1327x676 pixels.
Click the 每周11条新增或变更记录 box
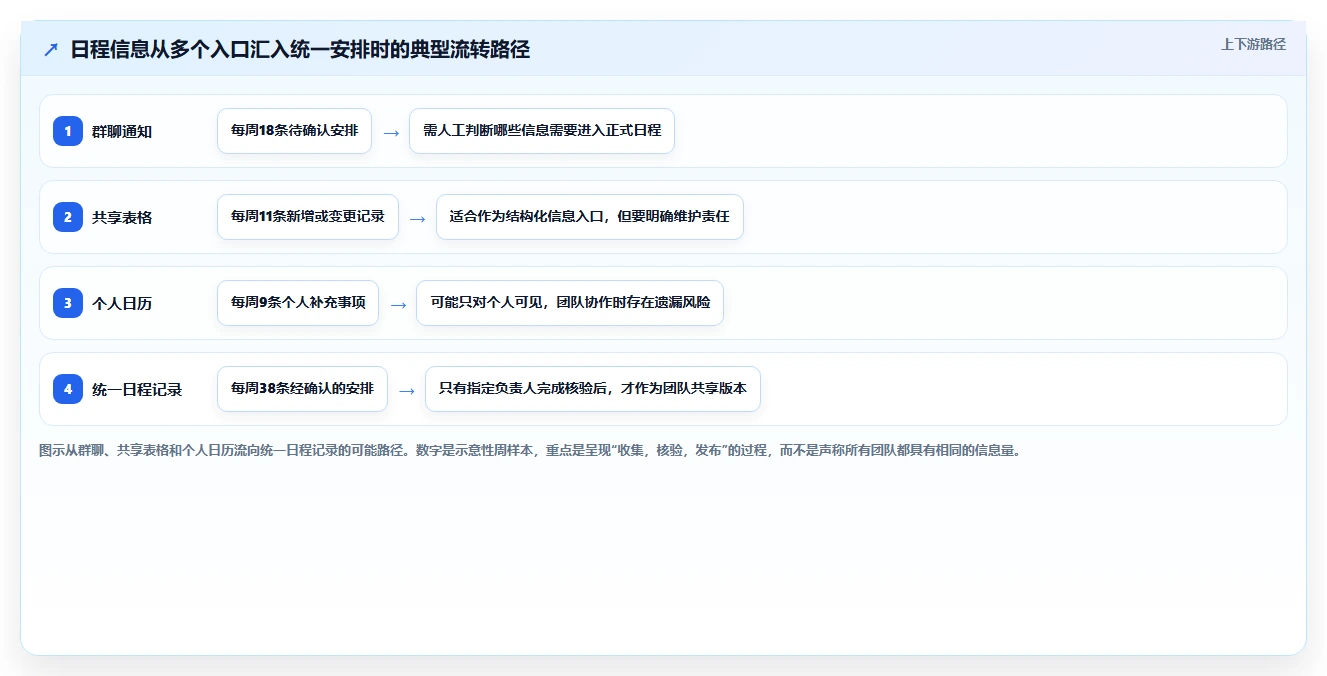point(308,217)
